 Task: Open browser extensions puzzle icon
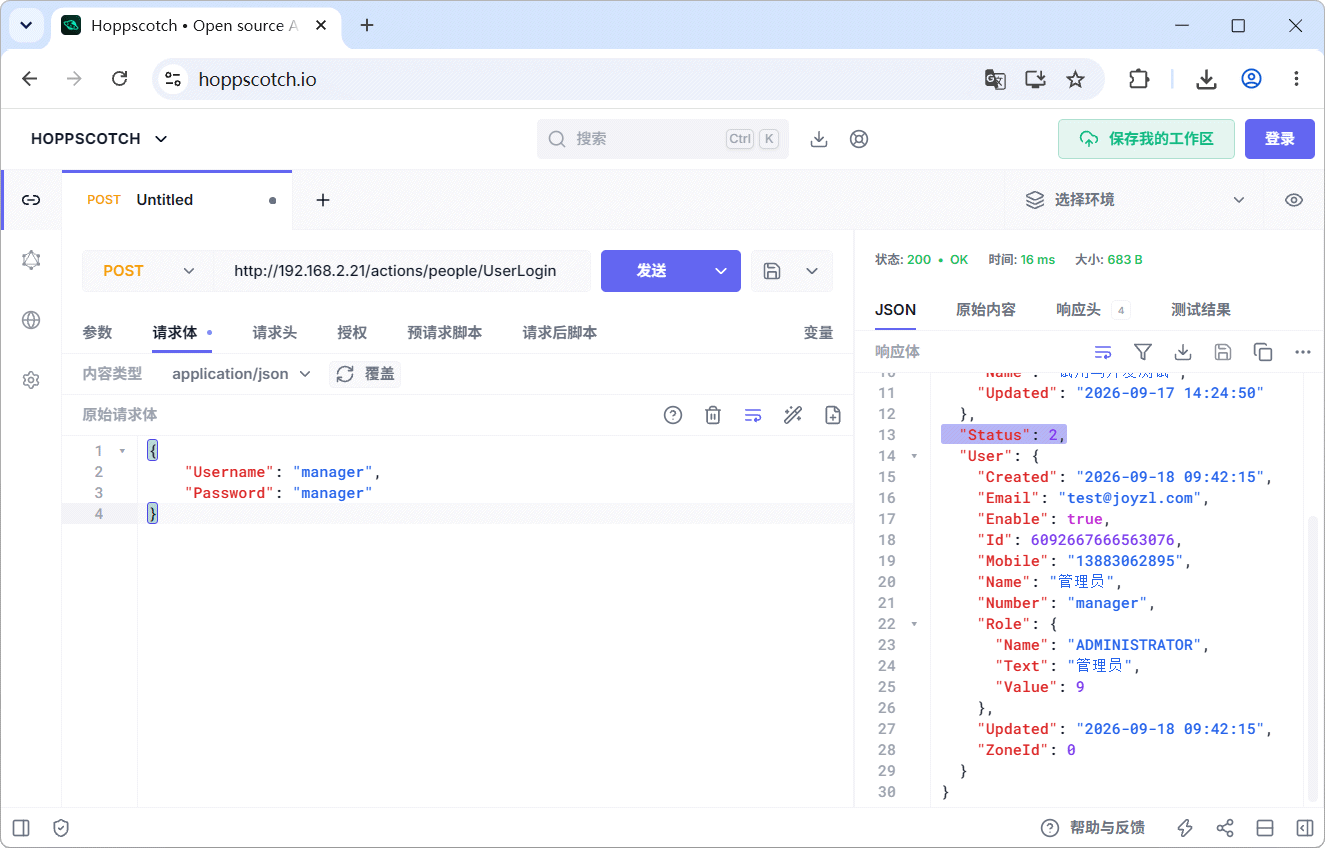[x=1139, y=79]
